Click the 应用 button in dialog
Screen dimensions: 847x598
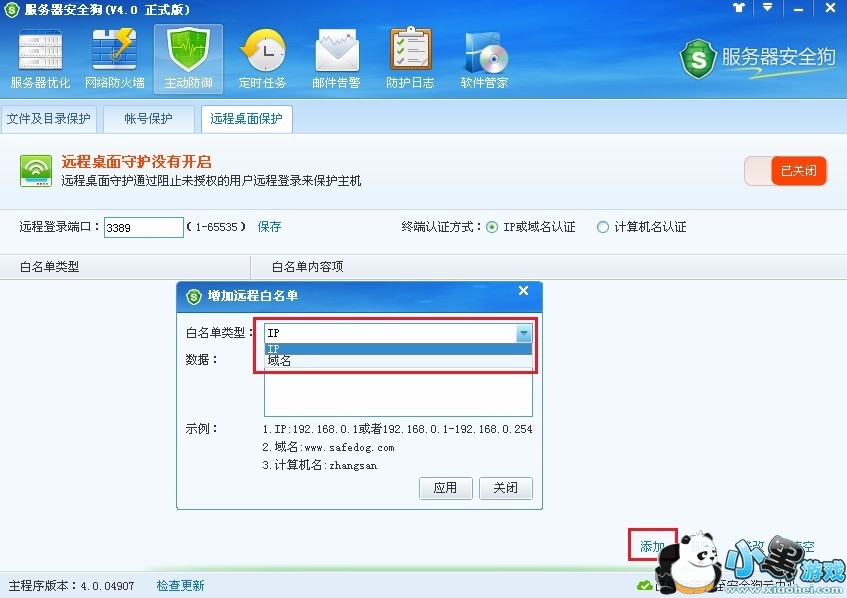[446, 488]
